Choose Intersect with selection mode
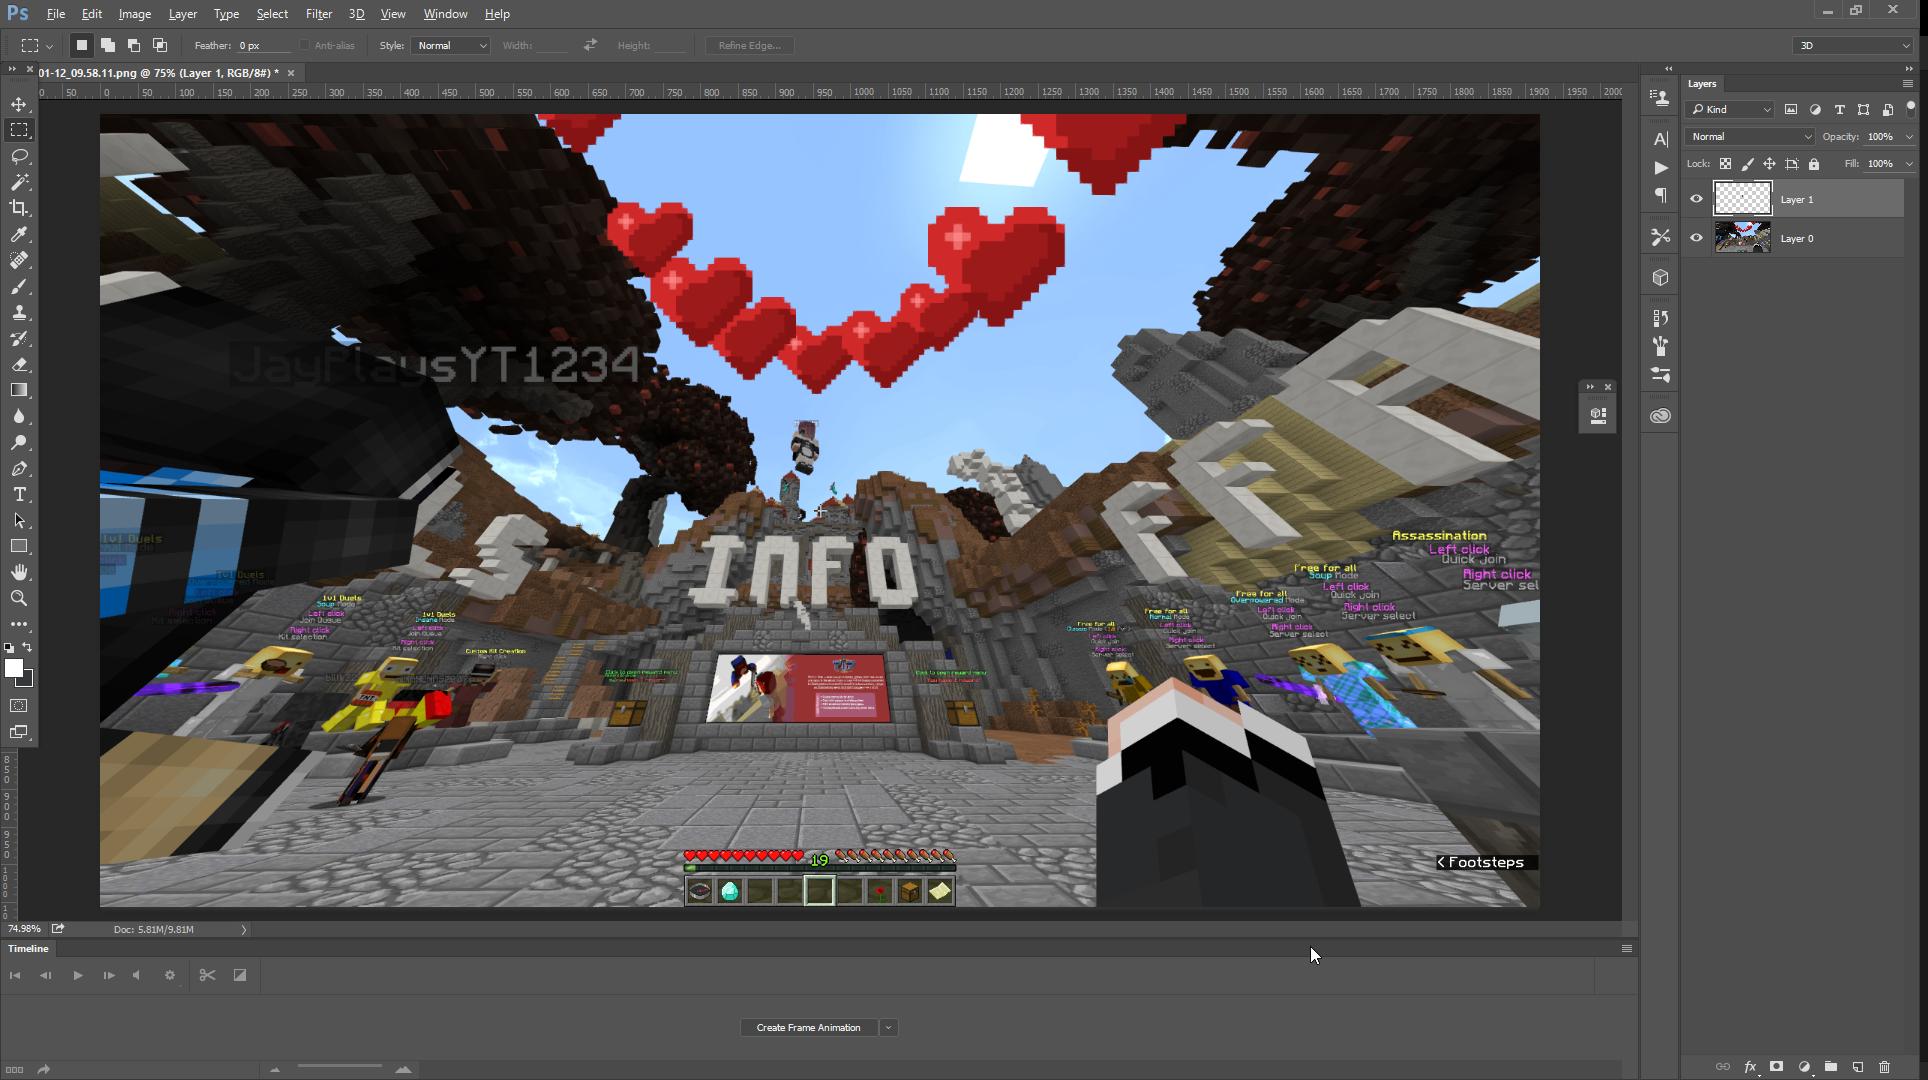This screenshot has height=1080, width=1928. (160, 45)
